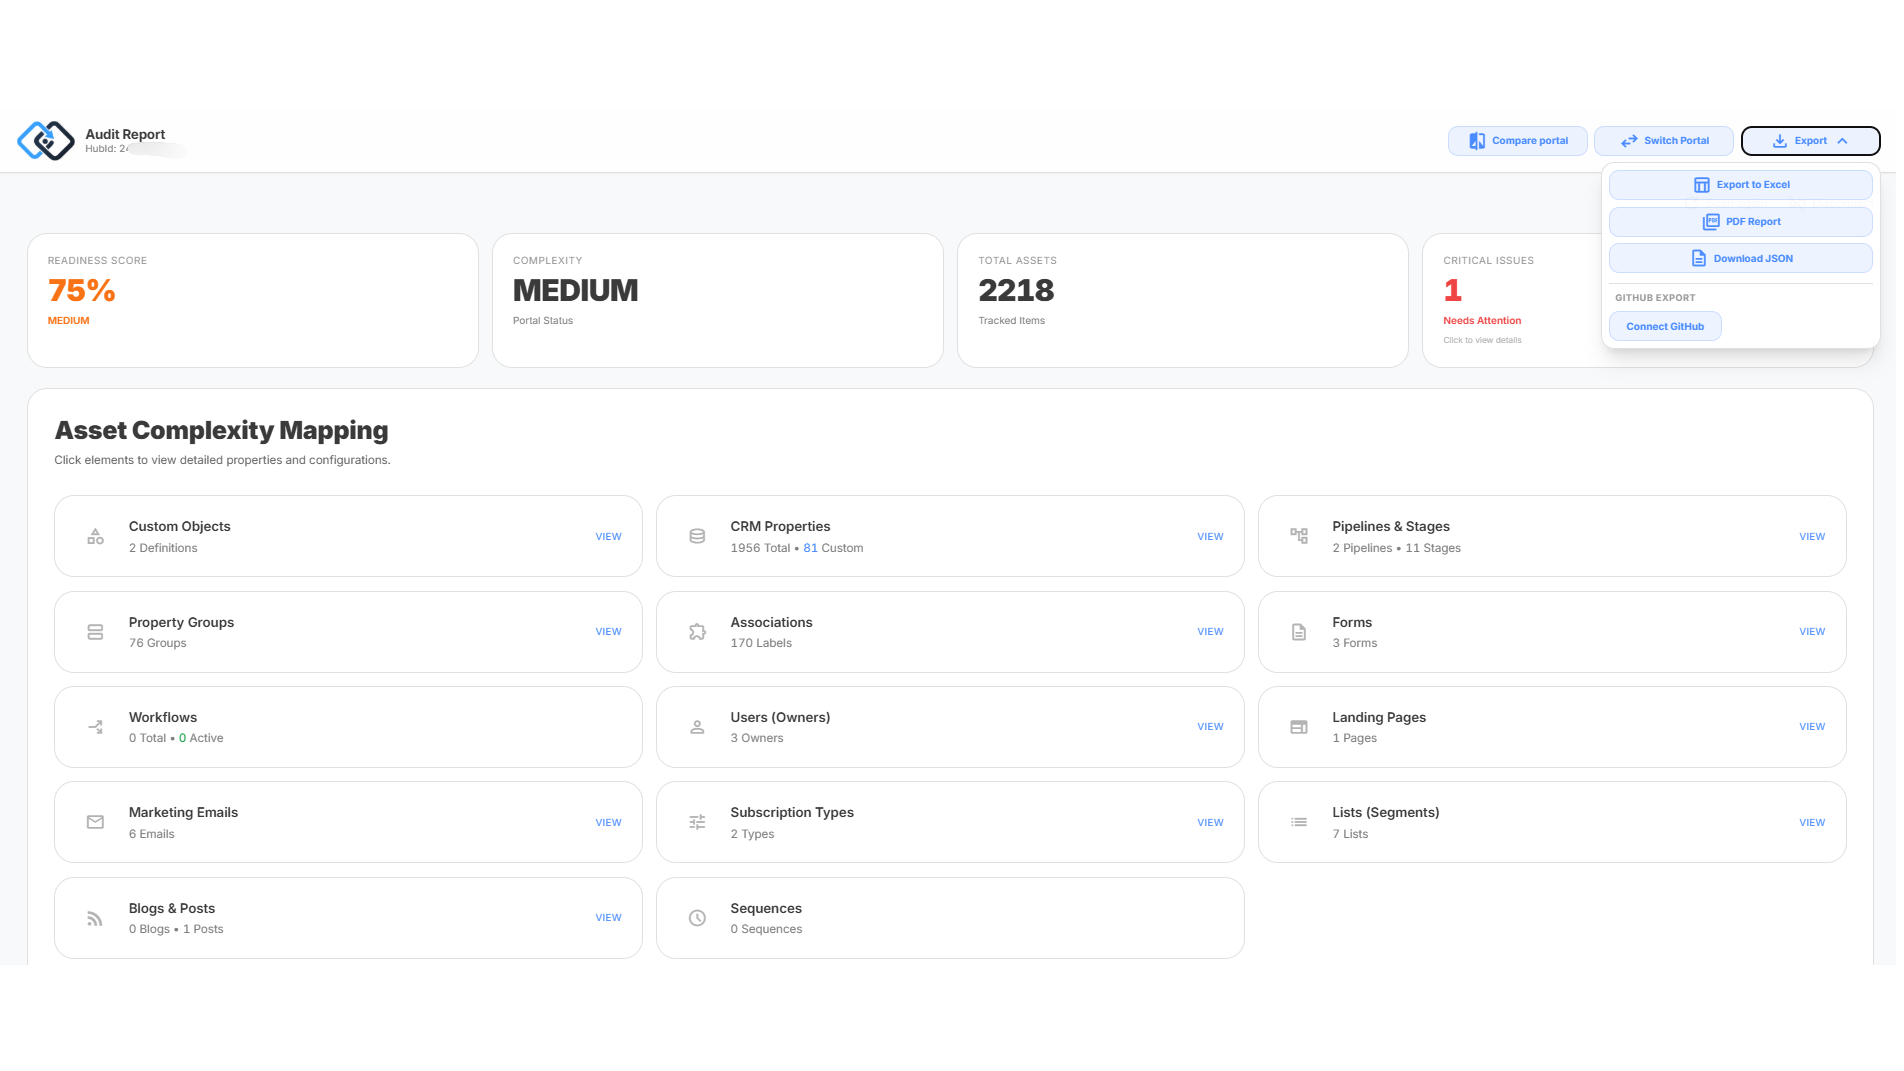1904x1071 pixels.
Task: Click the Export download icon
Action: (1780, 141)
